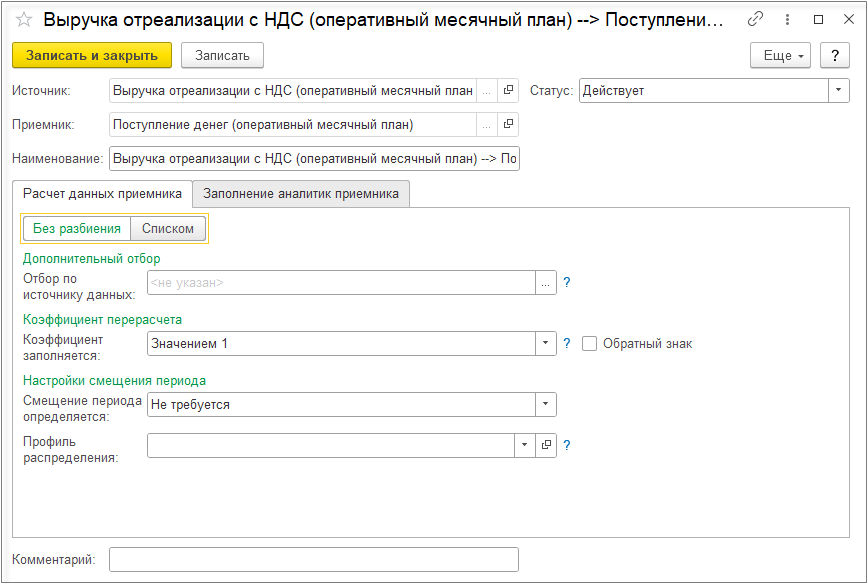Viewport: 867px width, 583px height.
Task: Open the Еще menu button
Action: (780, 56)
